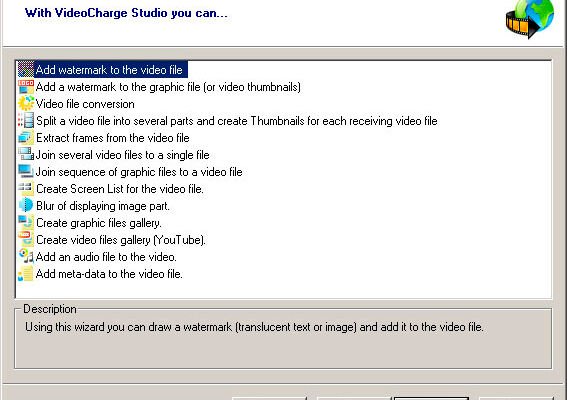The width and height of the screenshot is (567, 400).
Task: Select 'Create Screen List for the video file'
Action: point(120,189)
